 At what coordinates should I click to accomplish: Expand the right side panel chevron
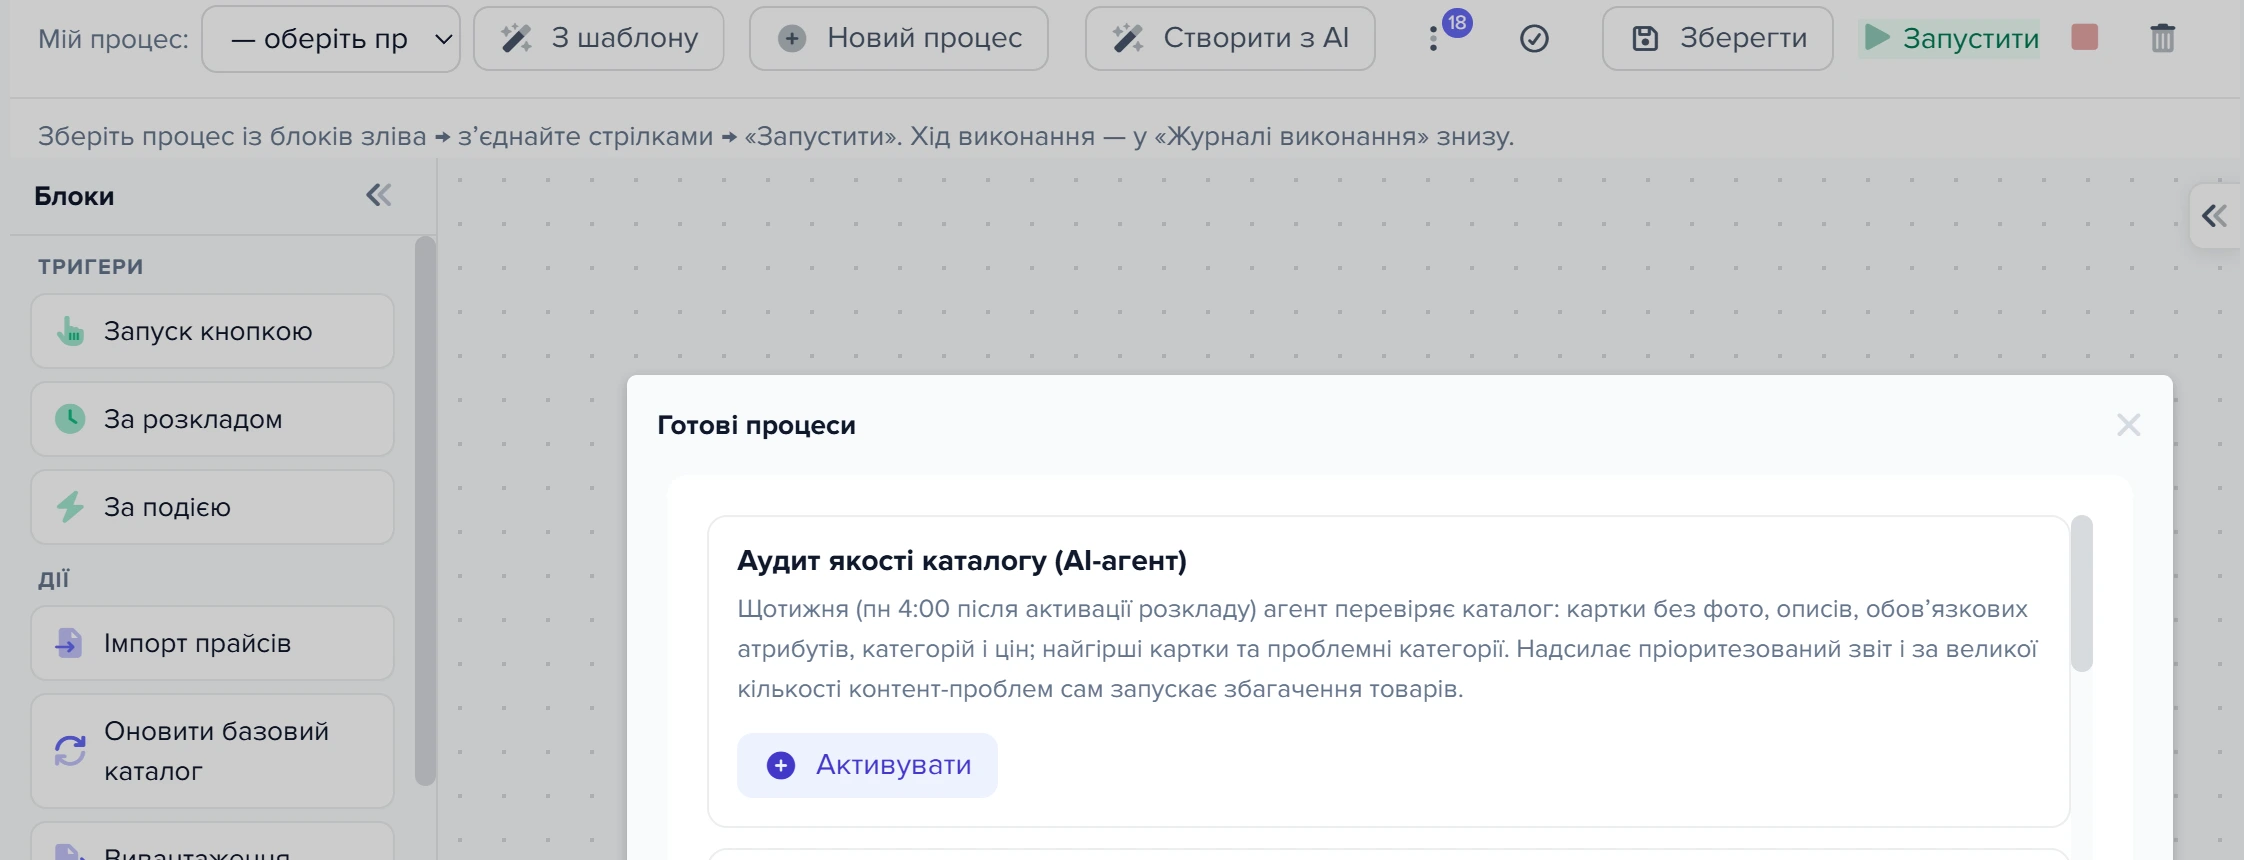click(2215, 215)
